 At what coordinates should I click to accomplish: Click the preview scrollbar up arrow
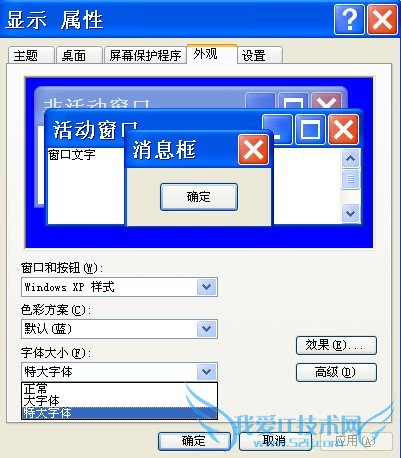point(350,158)
